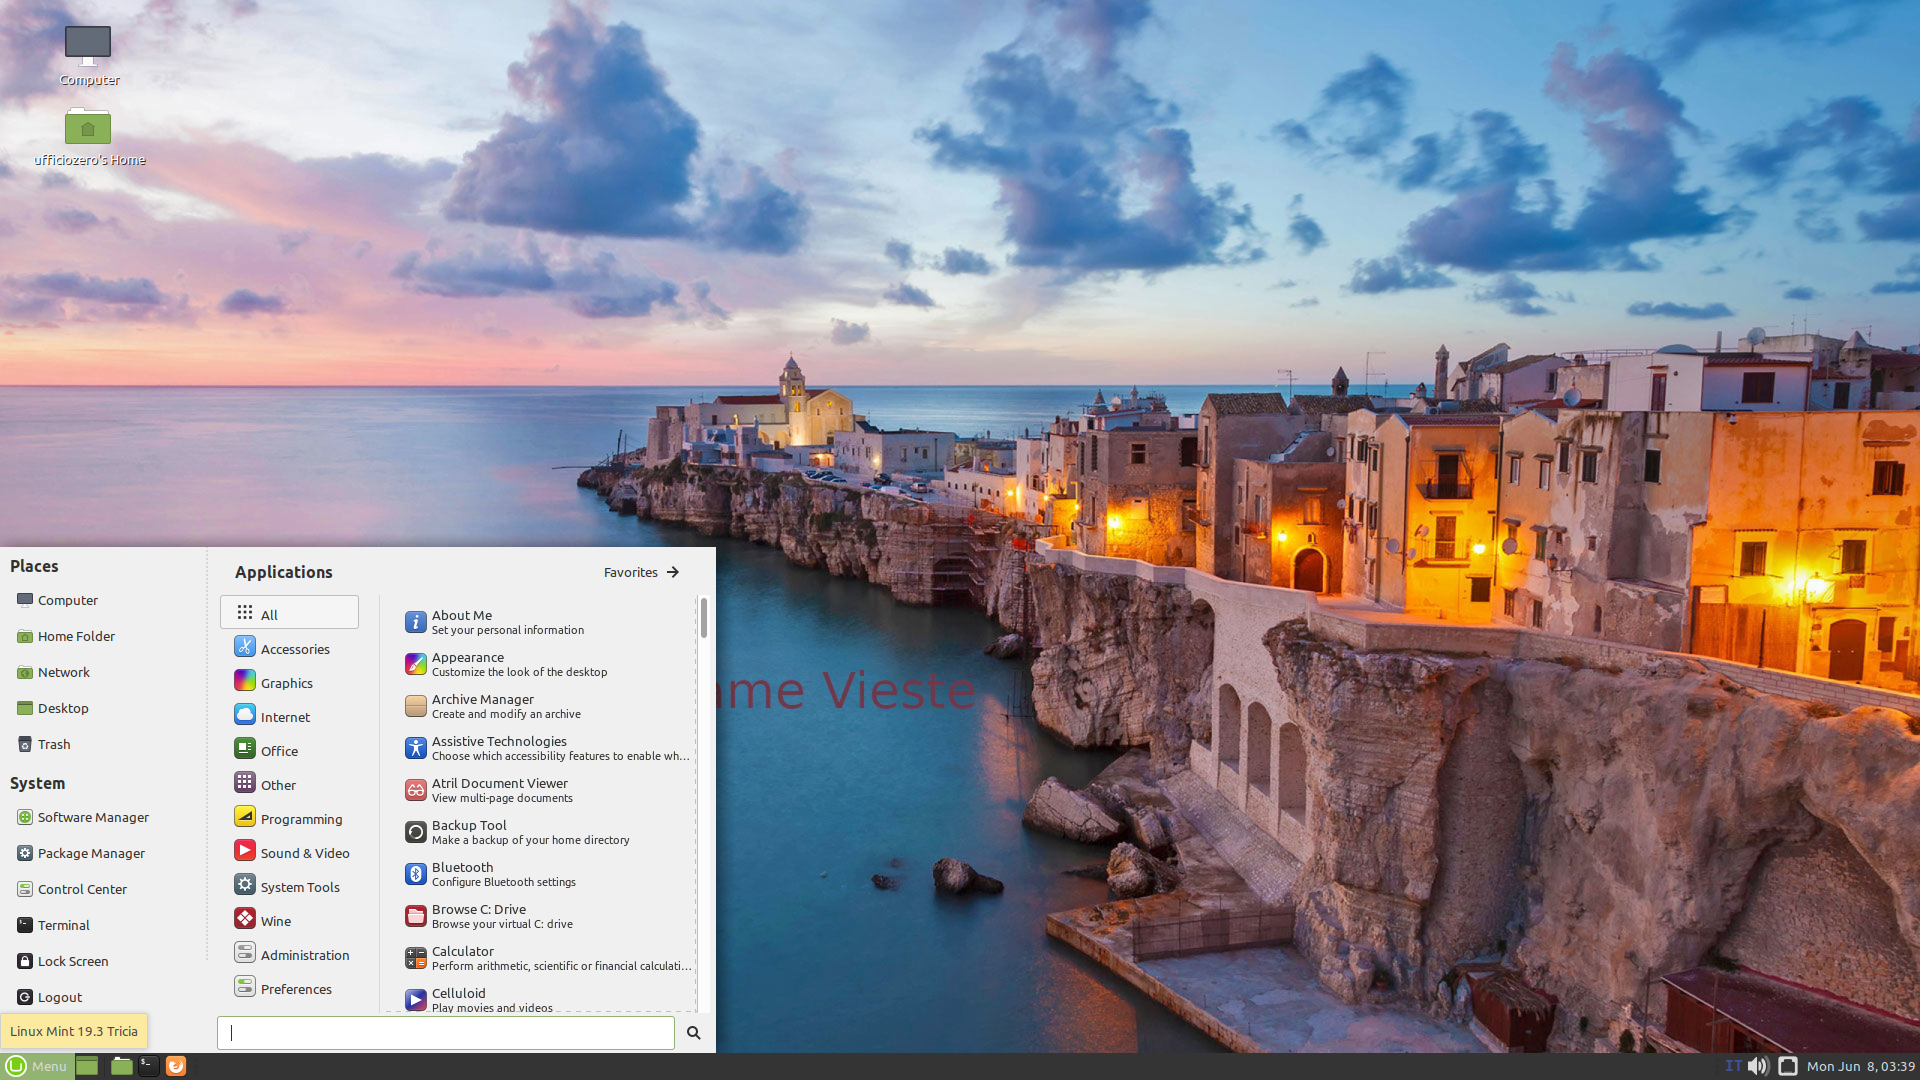The height and width of the screenshot is (1080, 1920).
Task: Launch Bluetooth settings icon
Action: point(416,874)
